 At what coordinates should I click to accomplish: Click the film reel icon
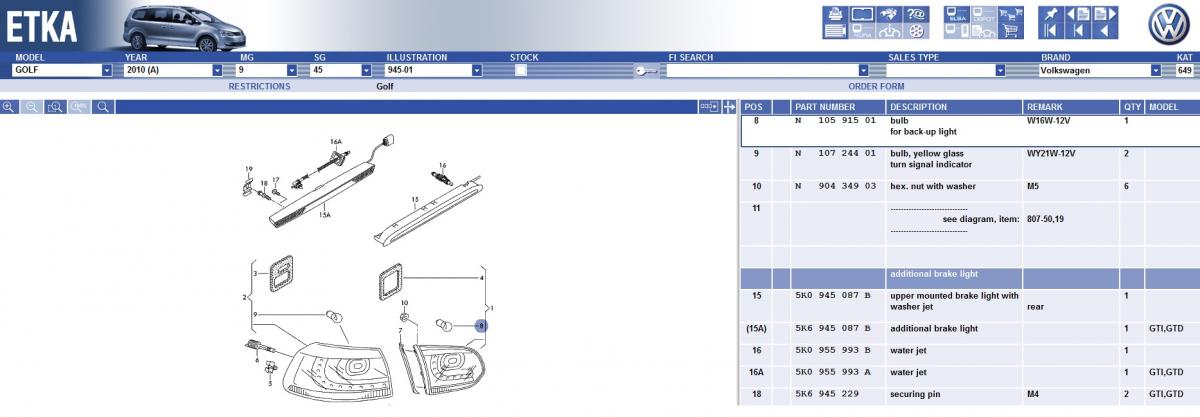coord(916,31)
